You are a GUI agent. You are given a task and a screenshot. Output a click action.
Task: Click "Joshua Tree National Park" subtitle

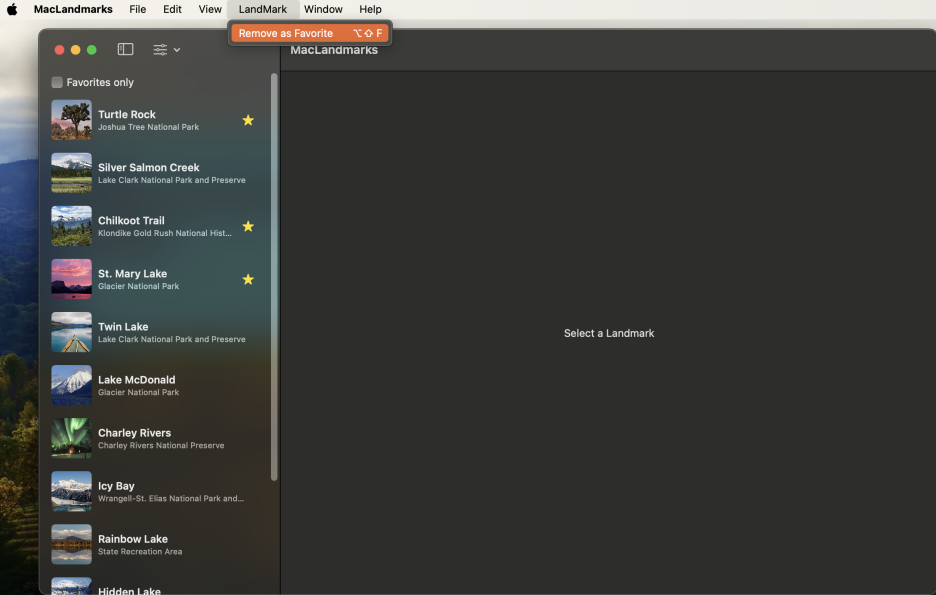[149, 127]
